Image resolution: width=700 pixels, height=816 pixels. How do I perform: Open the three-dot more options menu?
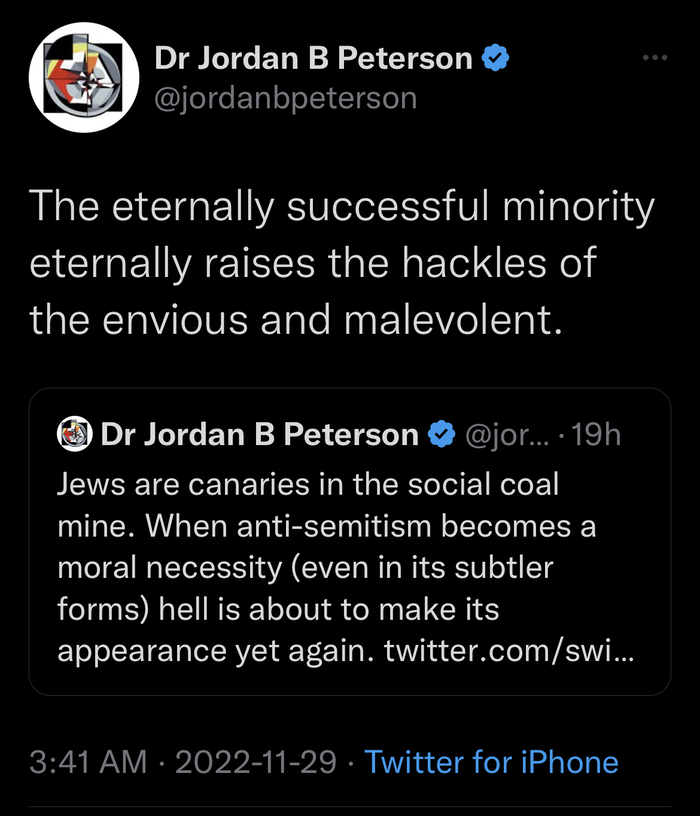click(x=655, y=58)
